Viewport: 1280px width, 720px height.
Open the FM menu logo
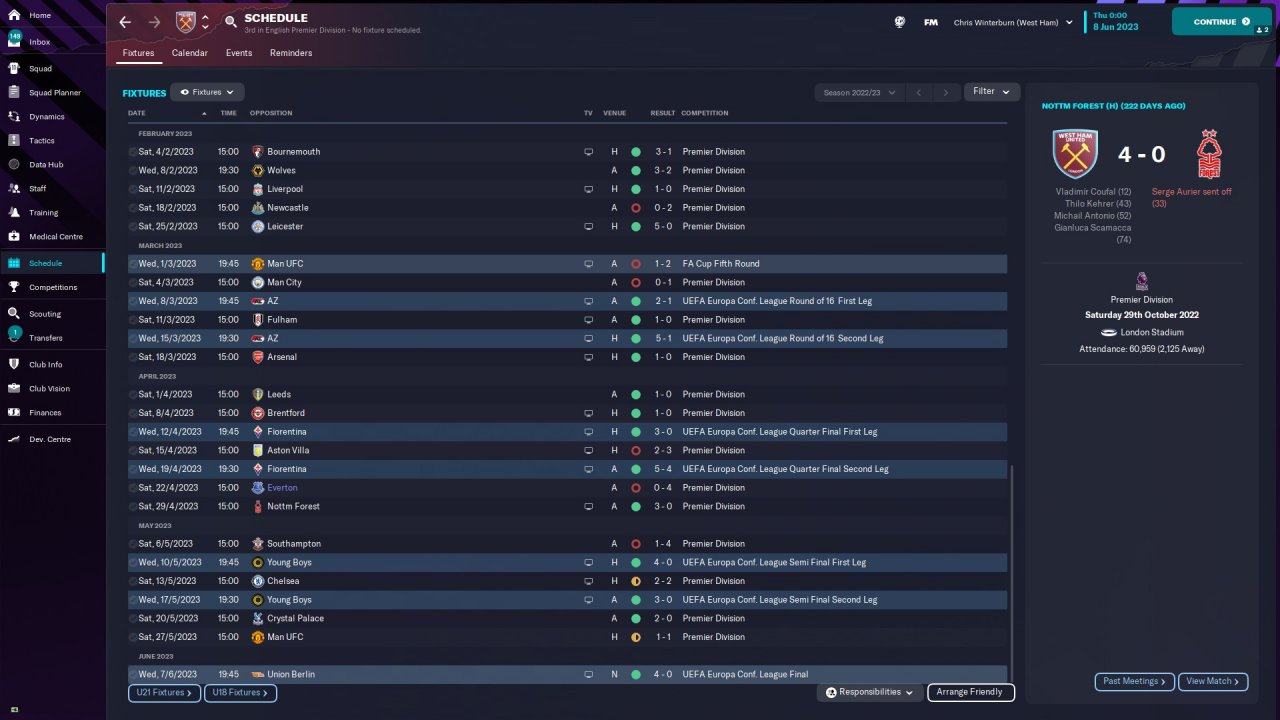pyautogui.click(x=931, y=22)
